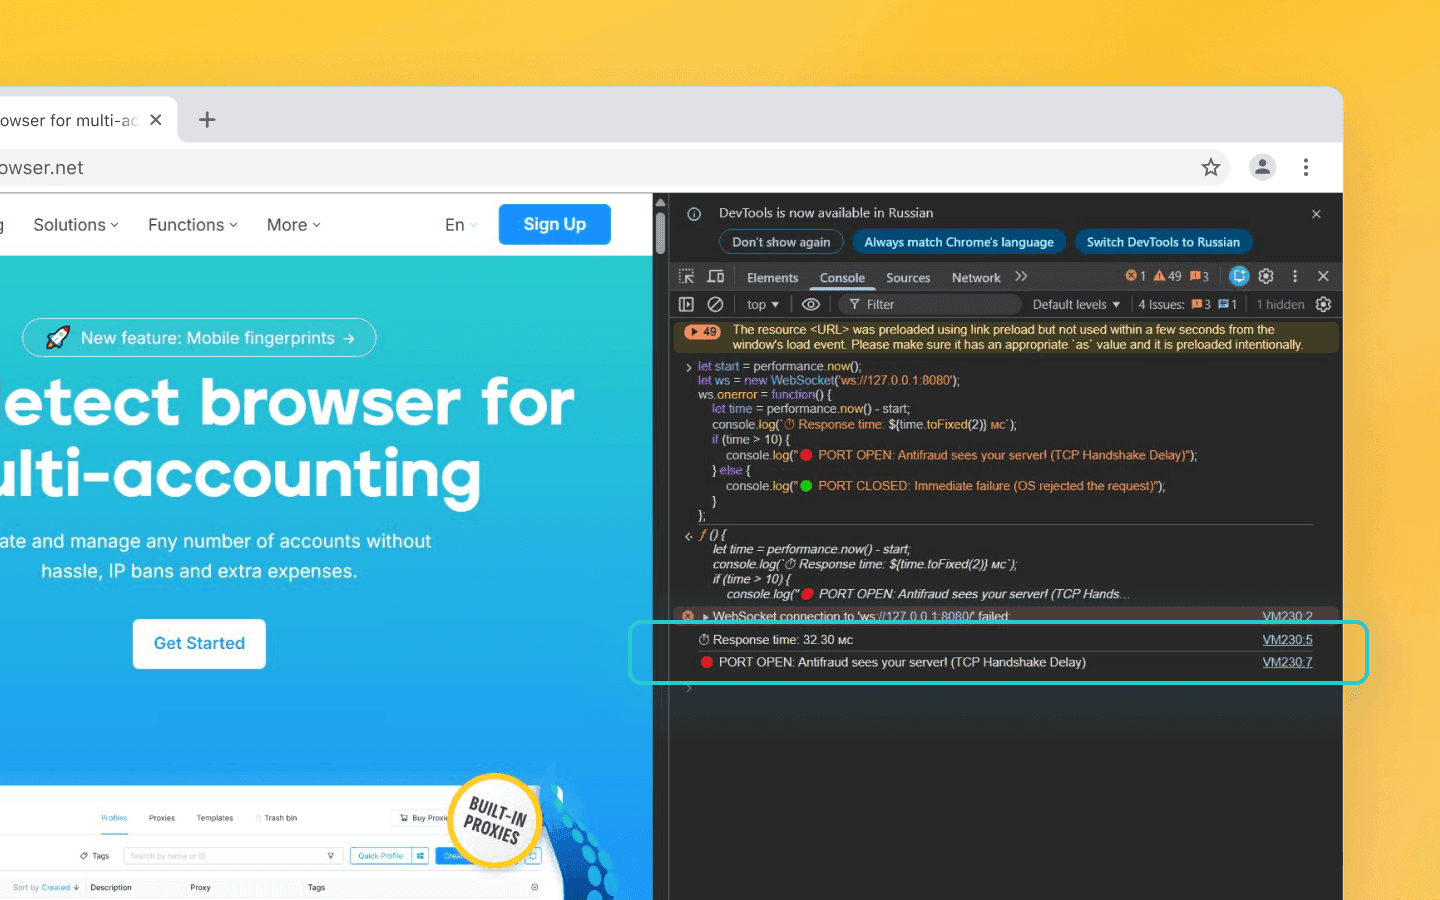This screenshot has height=900, width=1440.
Task: Expand the WebSocket connection failed error
Action: click(x=705, y=616)
